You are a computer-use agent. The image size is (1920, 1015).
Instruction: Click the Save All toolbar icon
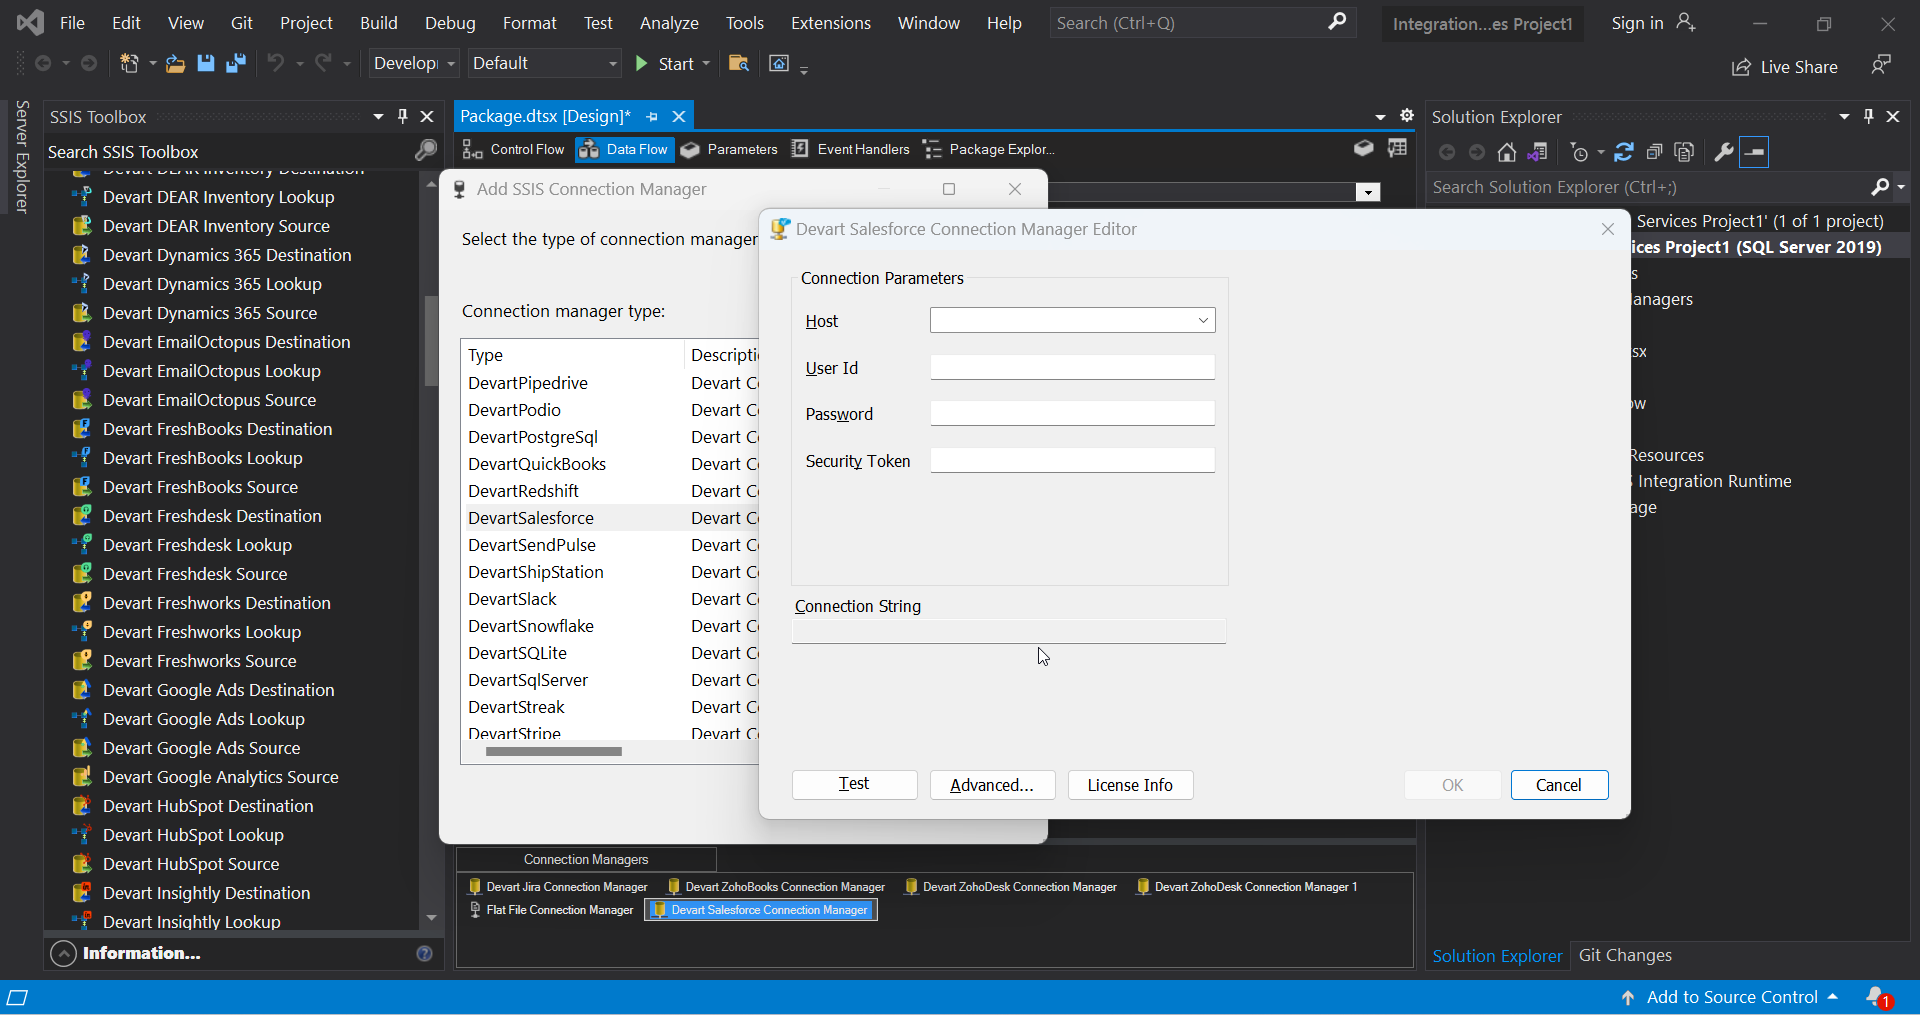[236, 63]
